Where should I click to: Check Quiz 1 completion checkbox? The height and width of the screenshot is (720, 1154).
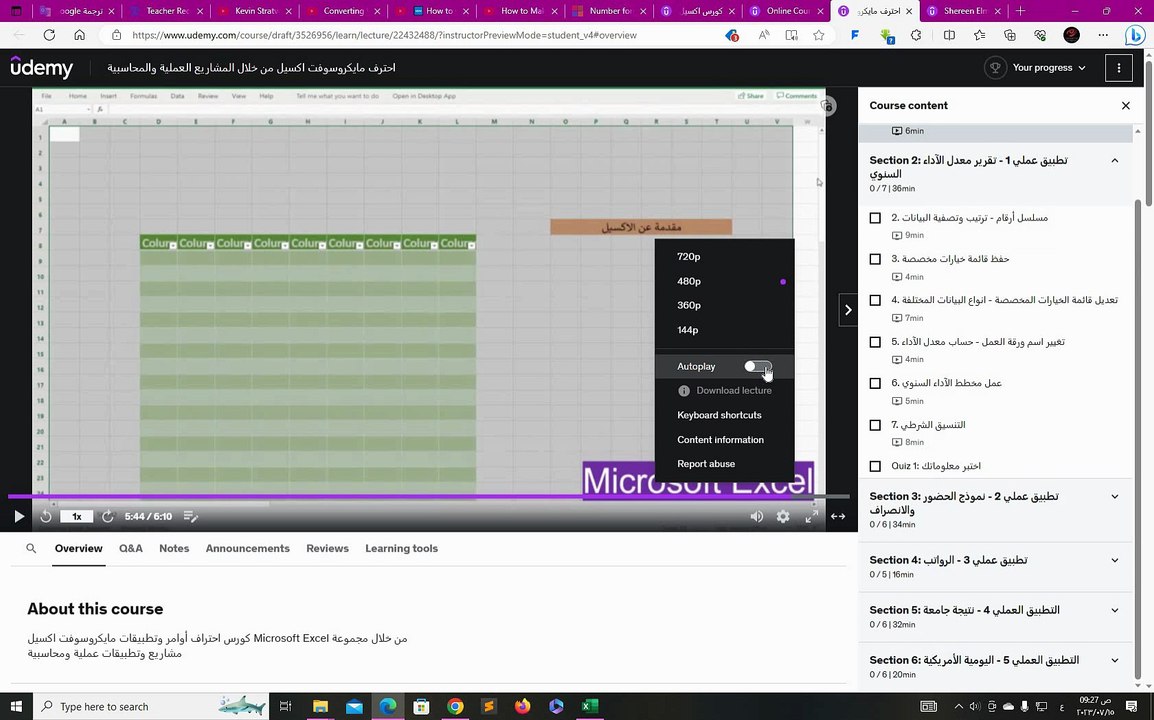tap(875, 466)
